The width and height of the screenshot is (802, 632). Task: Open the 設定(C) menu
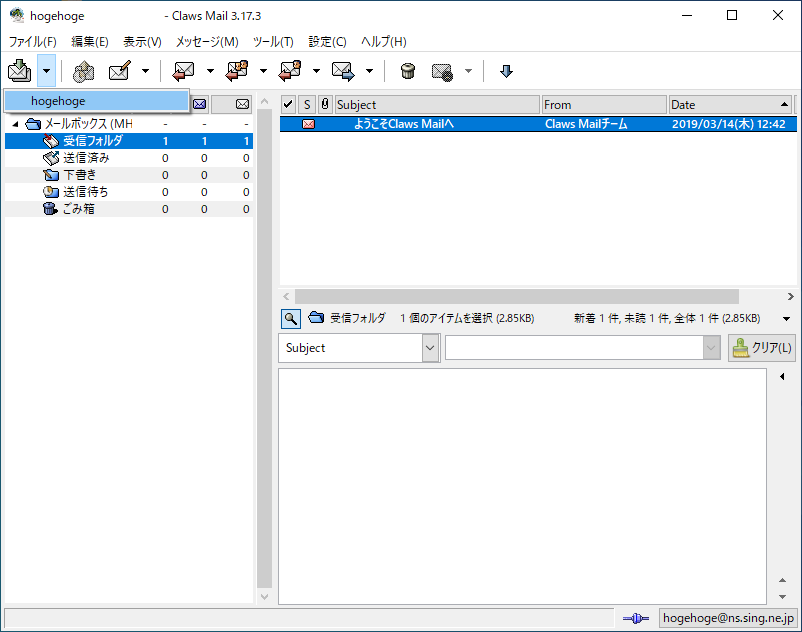coord(327,41)
